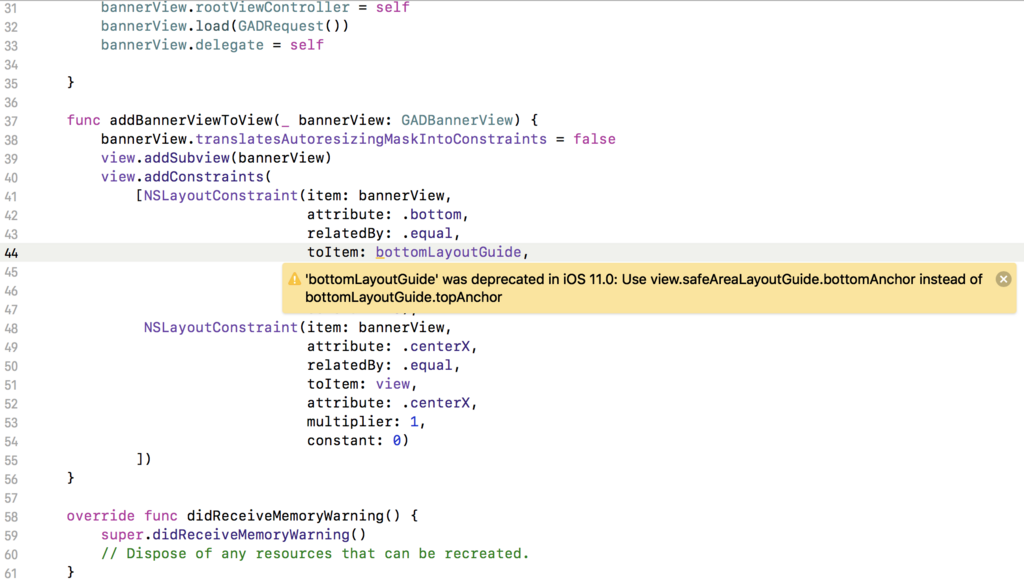Click the .bottom attribute value
The height and width of the screenshot is (581, 1024).
click(432, 215)
